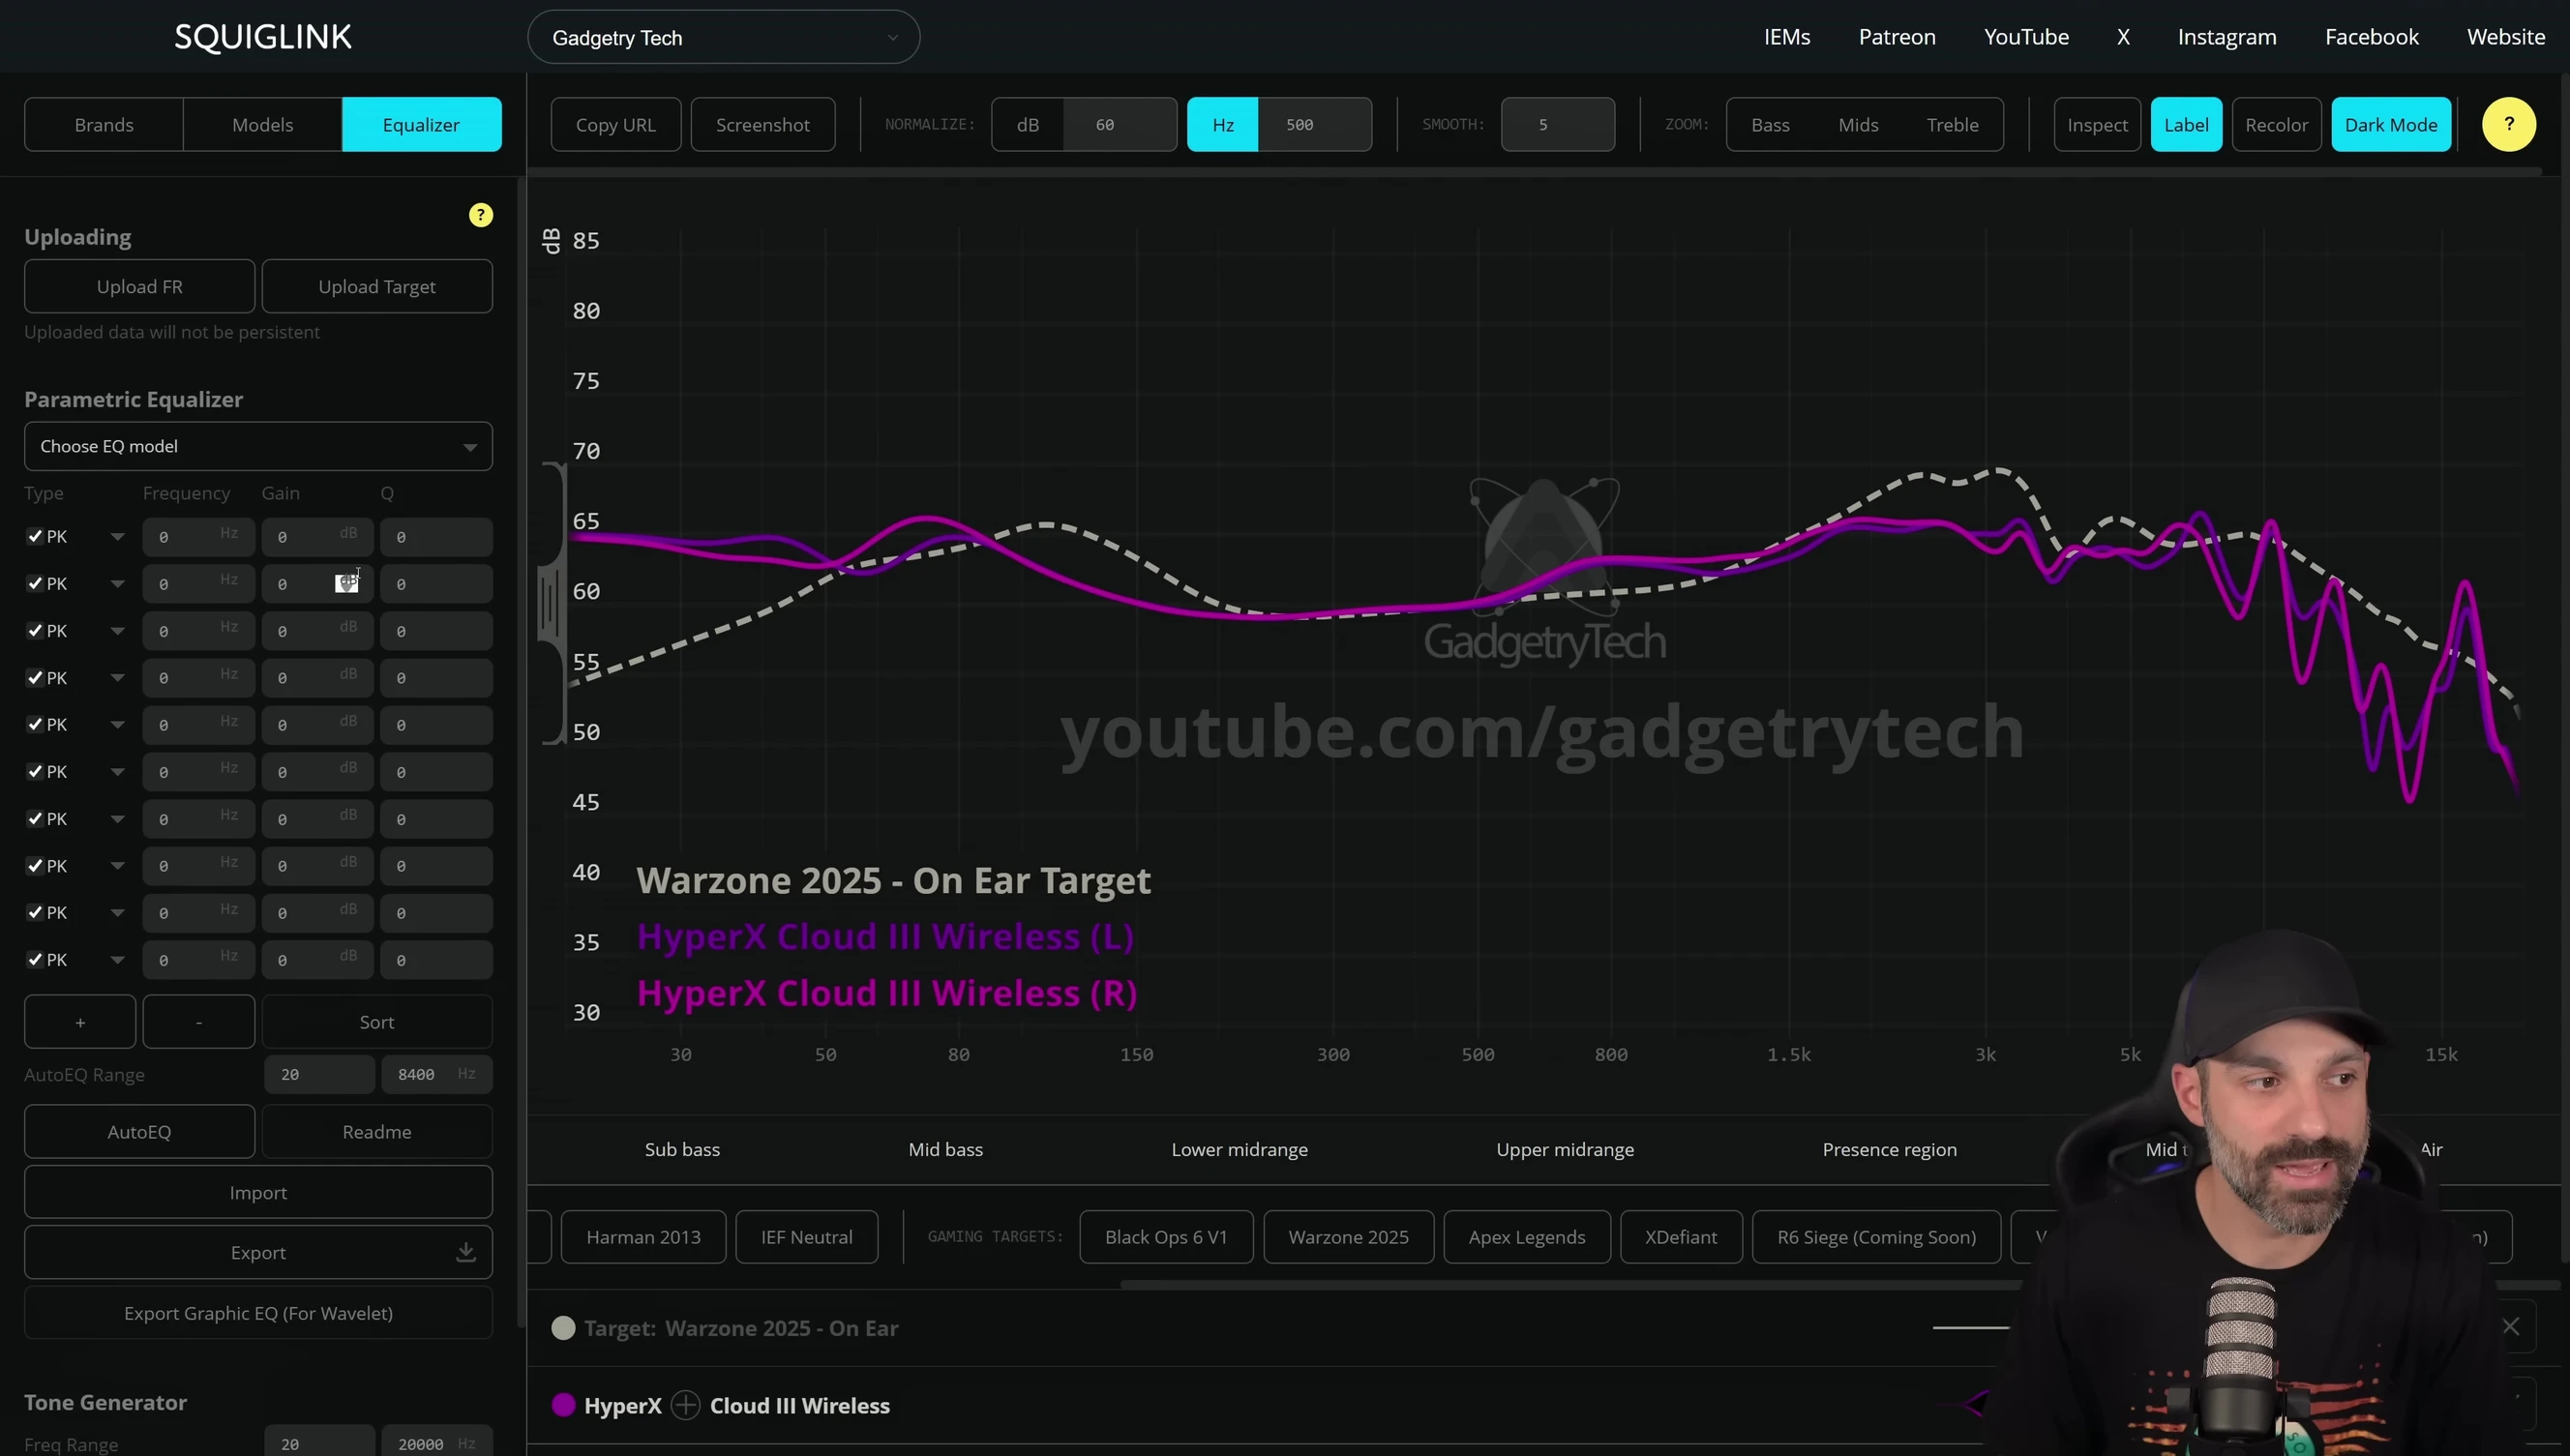Screen dimensions: 2570x1456
Task: Enable Inspect mode
Action: 2097,124
